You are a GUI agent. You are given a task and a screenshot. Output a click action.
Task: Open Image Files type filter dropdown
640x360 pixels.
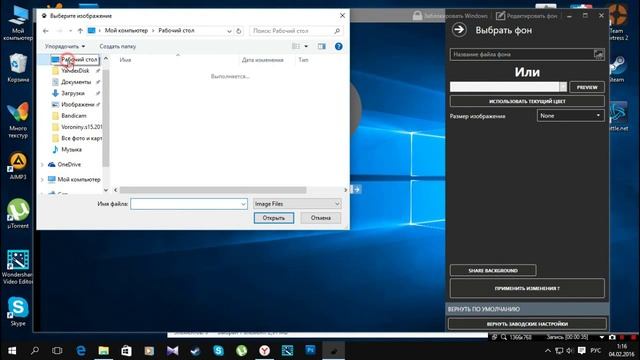(x=297, y=204)
